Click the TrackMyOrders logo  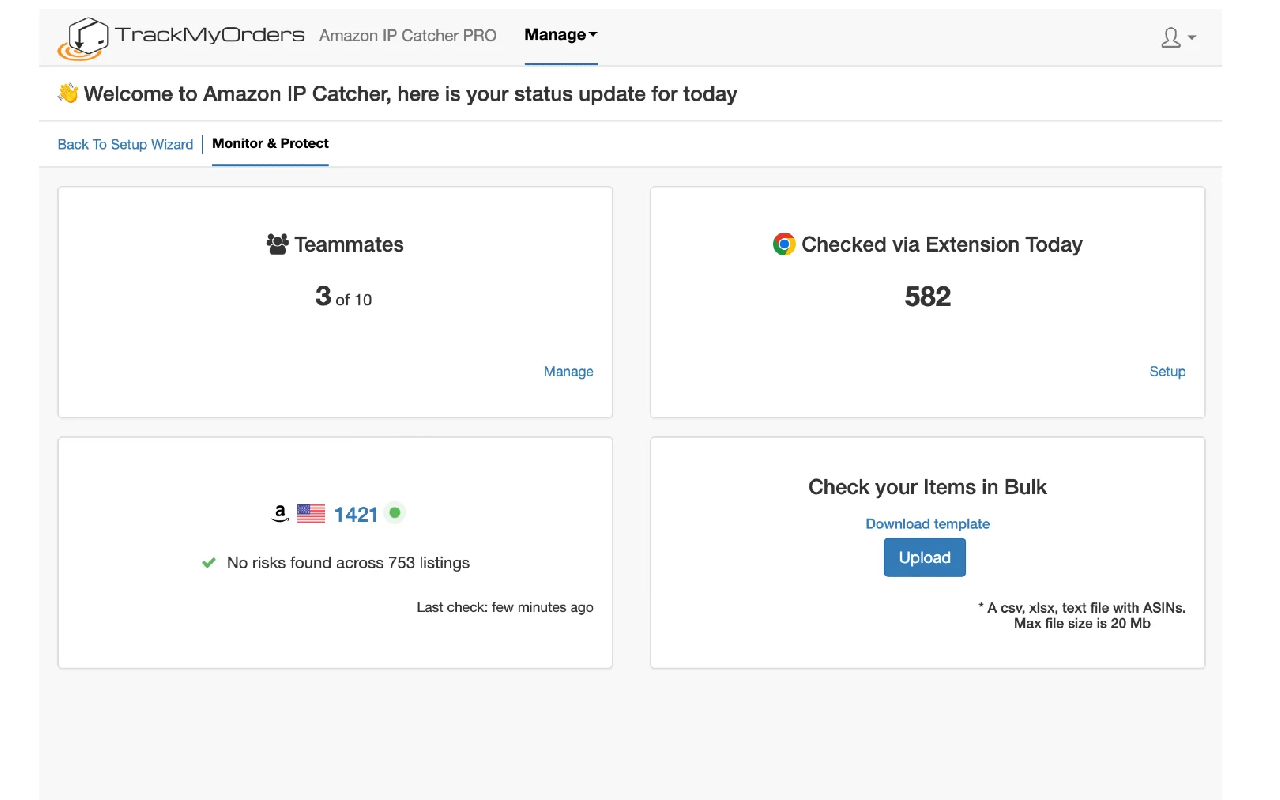(181, 38)
